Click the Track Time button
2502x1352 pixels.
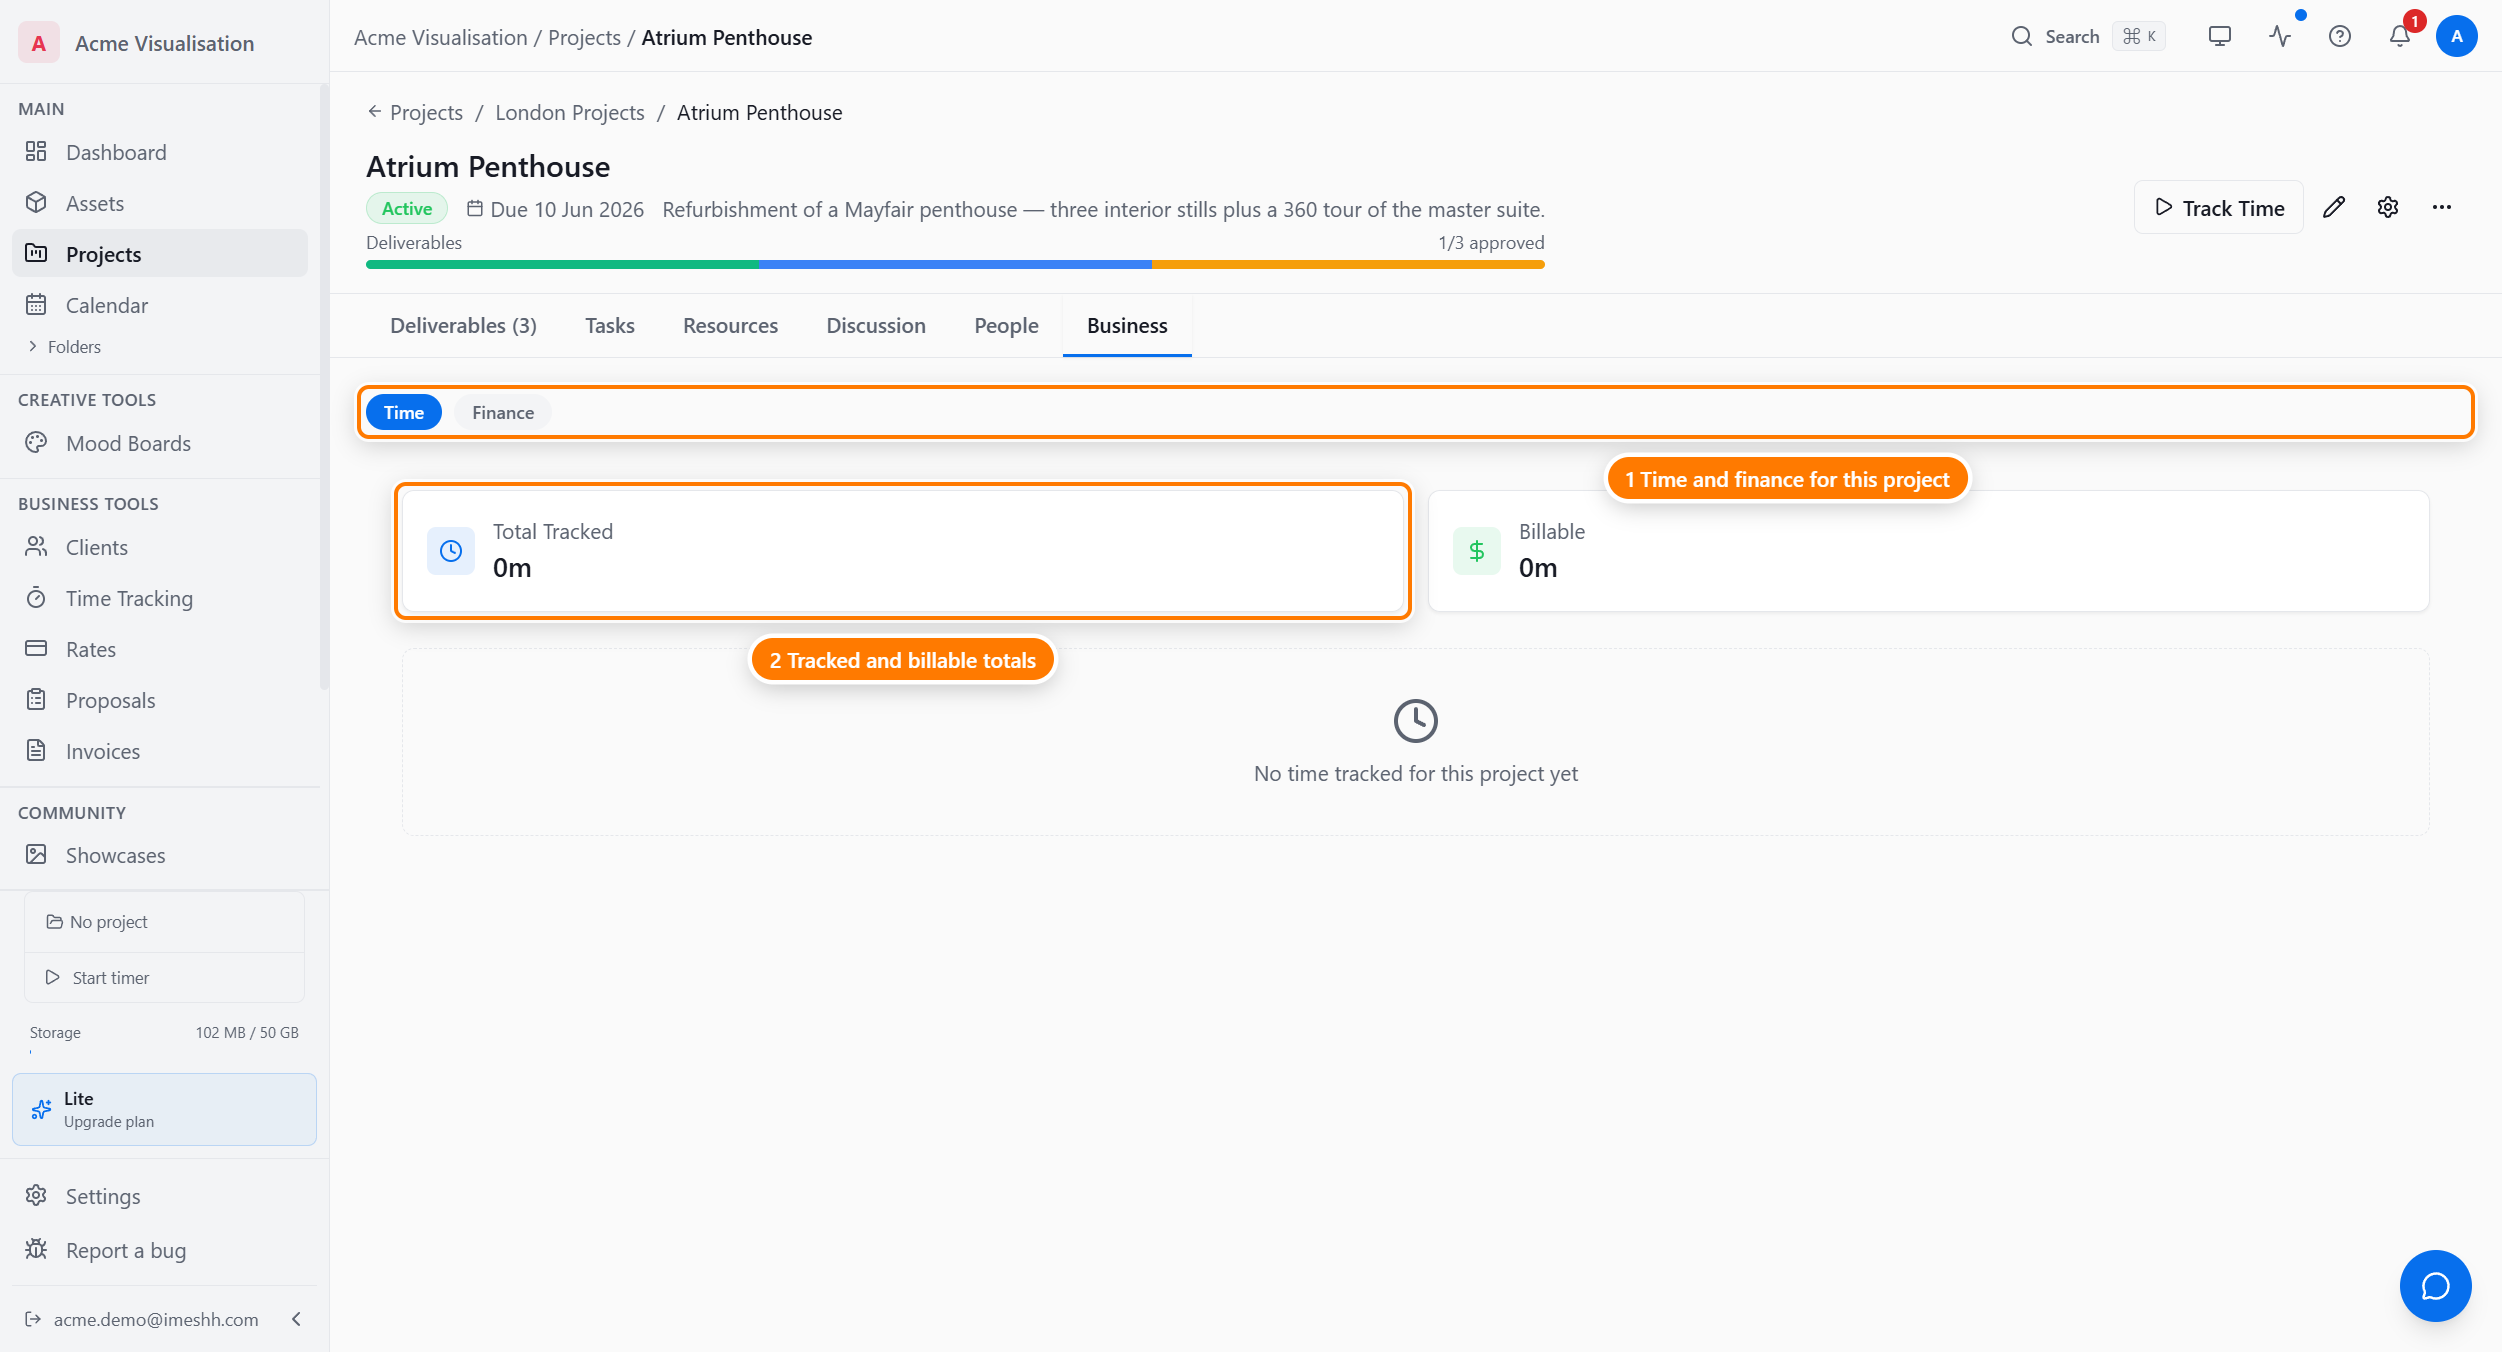pos(2218,208)
